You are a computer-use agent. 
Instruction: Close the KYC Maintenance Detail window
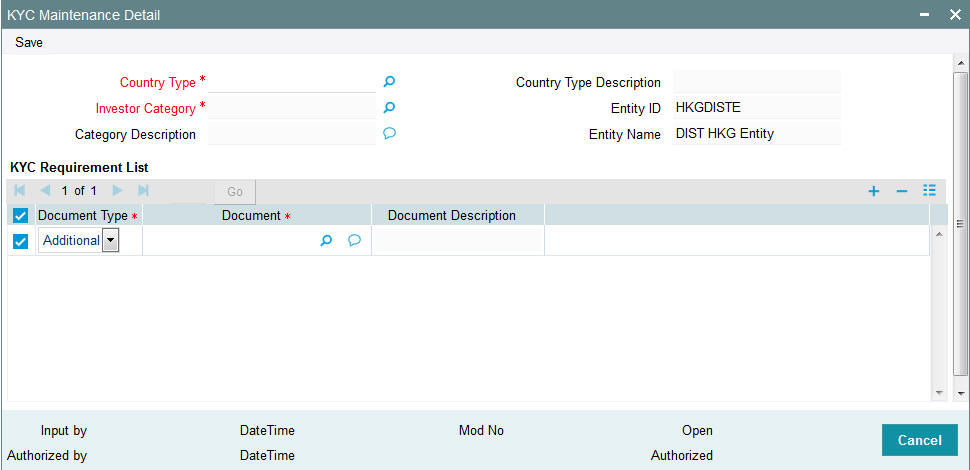tap(955, 15)
